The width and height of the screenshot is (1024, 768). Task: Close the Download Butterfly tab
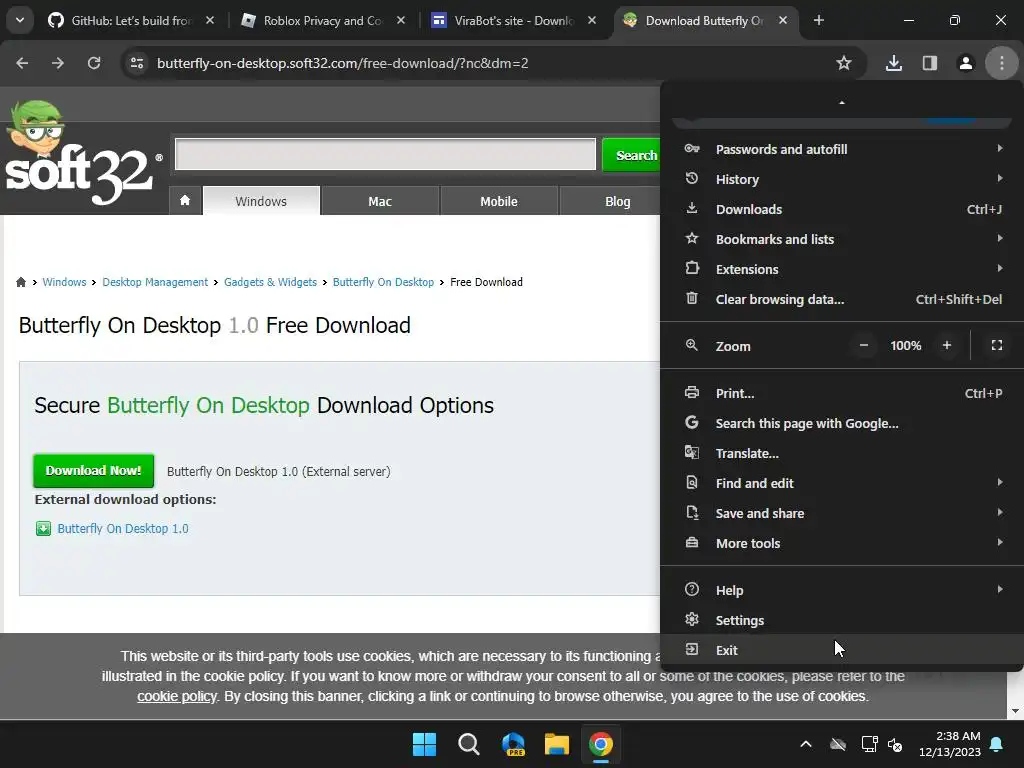[783, 20]
